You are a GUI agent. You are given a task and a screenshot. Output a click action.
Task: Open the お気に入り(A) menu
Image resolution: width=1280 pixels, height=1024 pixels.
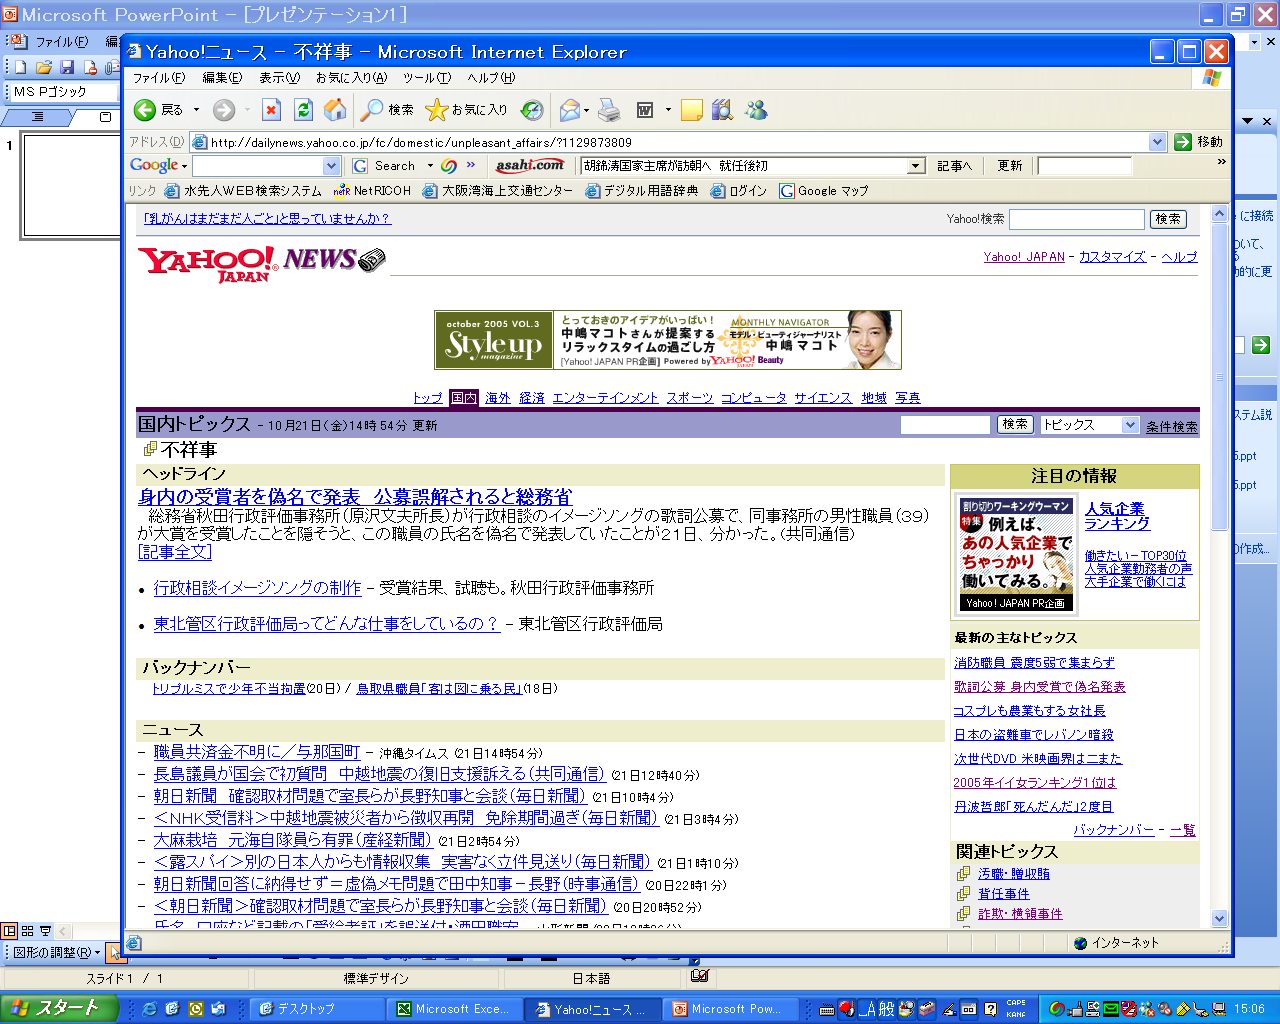(350, 78)
